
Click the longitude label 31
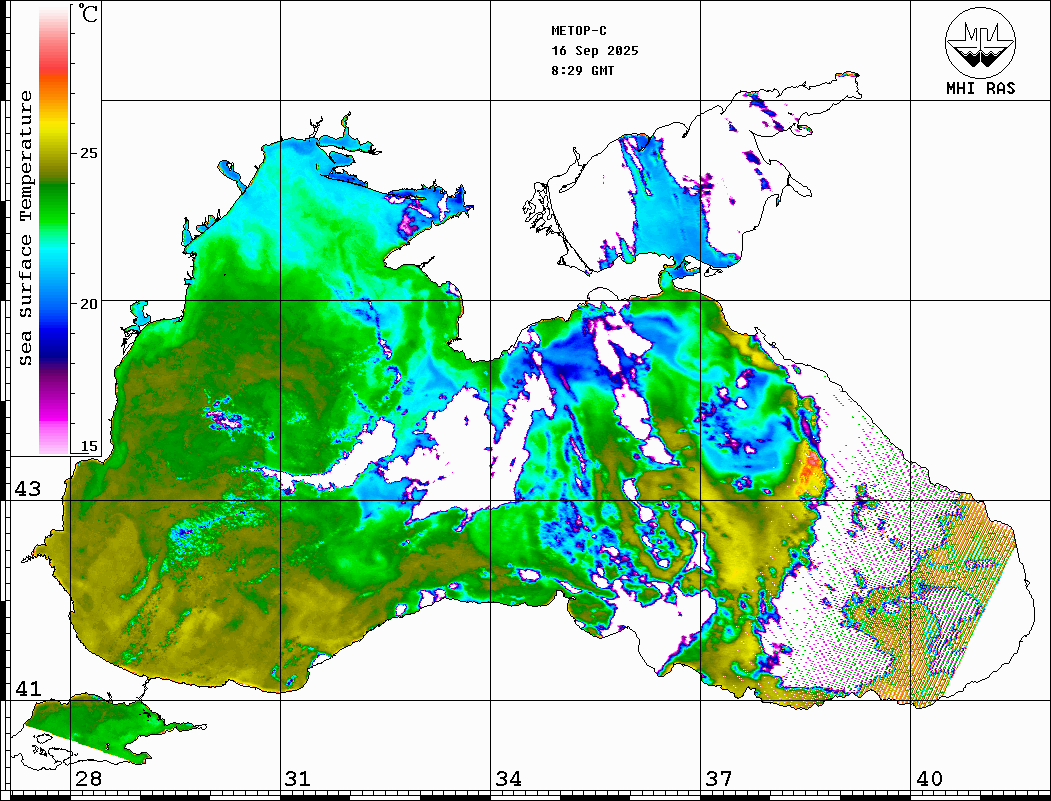[x=298, y=779]
